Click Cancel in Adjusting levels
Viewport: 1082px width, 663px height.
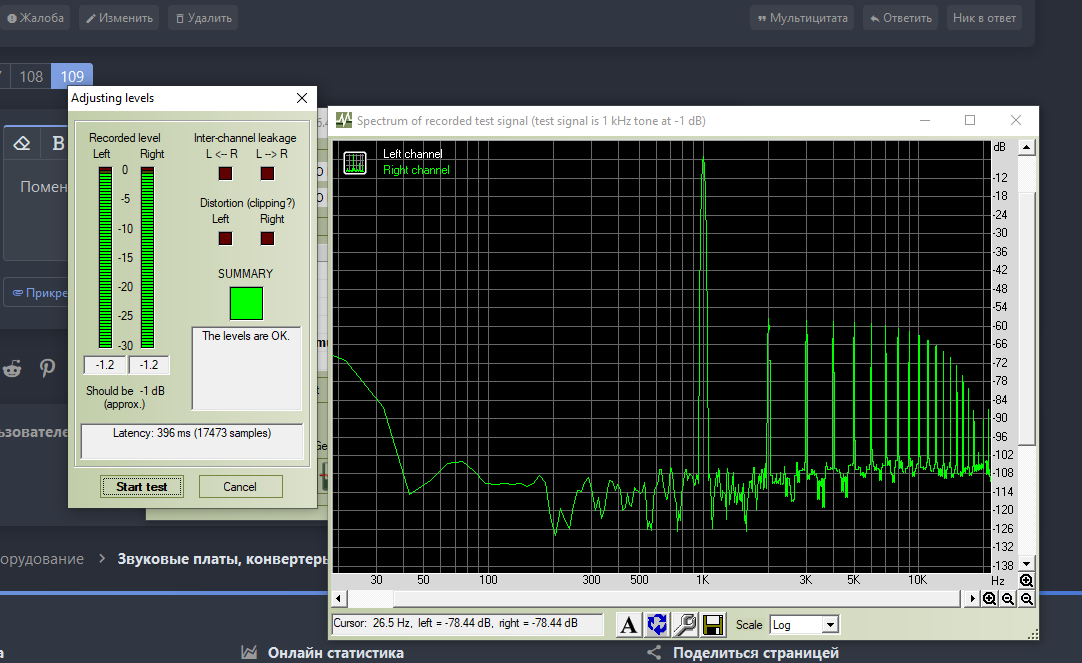click(x=240, y=486)
